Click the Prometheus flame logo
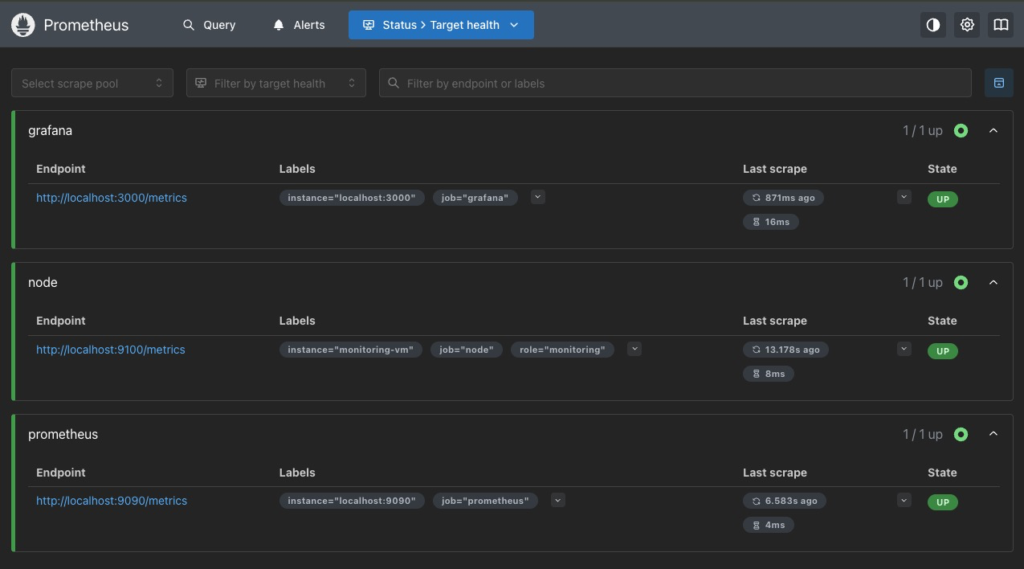The height and width of the screenshot is (569, 1024). tap(23, 25)
